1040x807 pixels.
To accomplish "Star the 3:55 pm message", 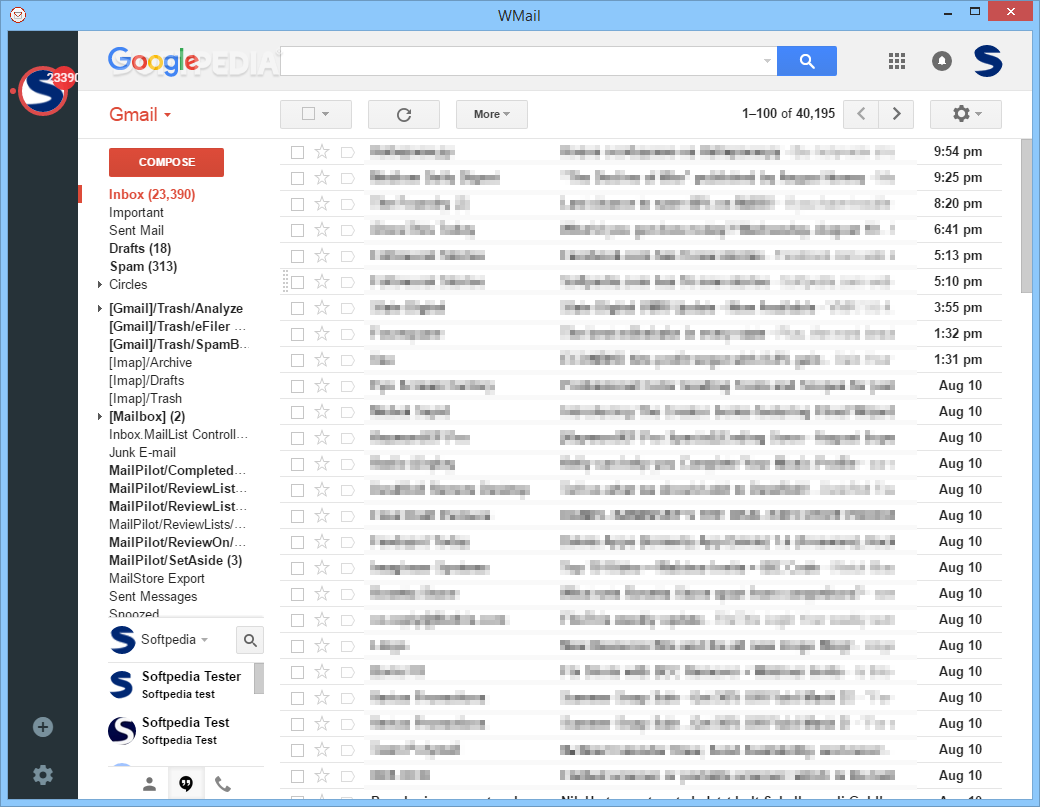I will click(x=322, y=308).
